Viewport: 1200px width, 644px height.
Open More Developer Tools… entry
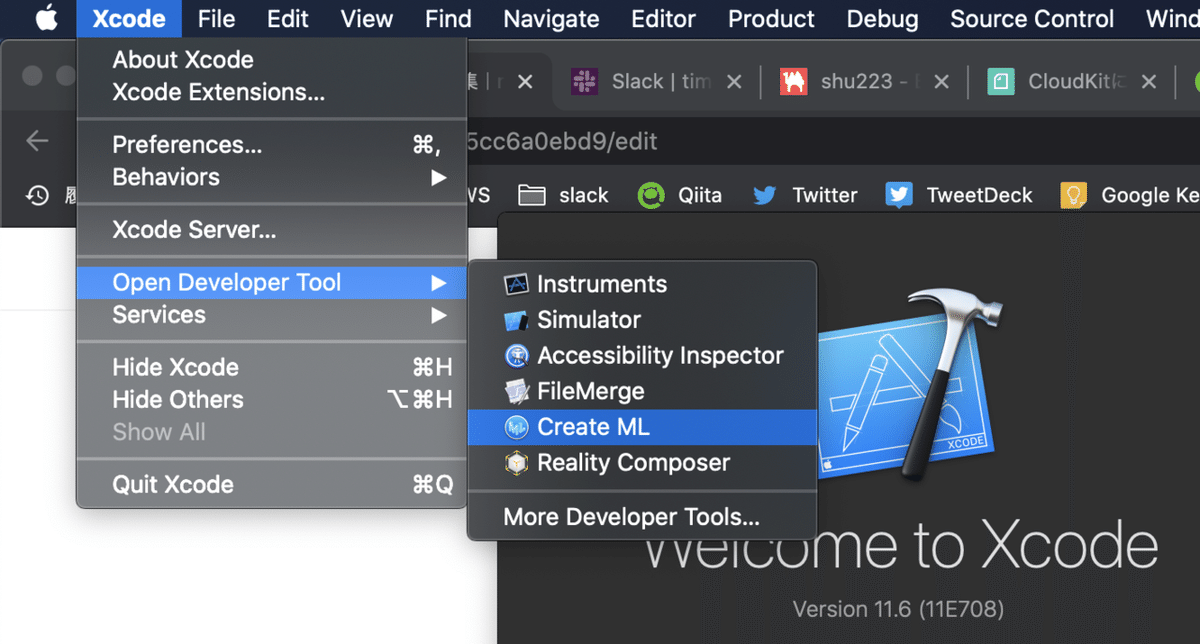(x=631, y=517)
